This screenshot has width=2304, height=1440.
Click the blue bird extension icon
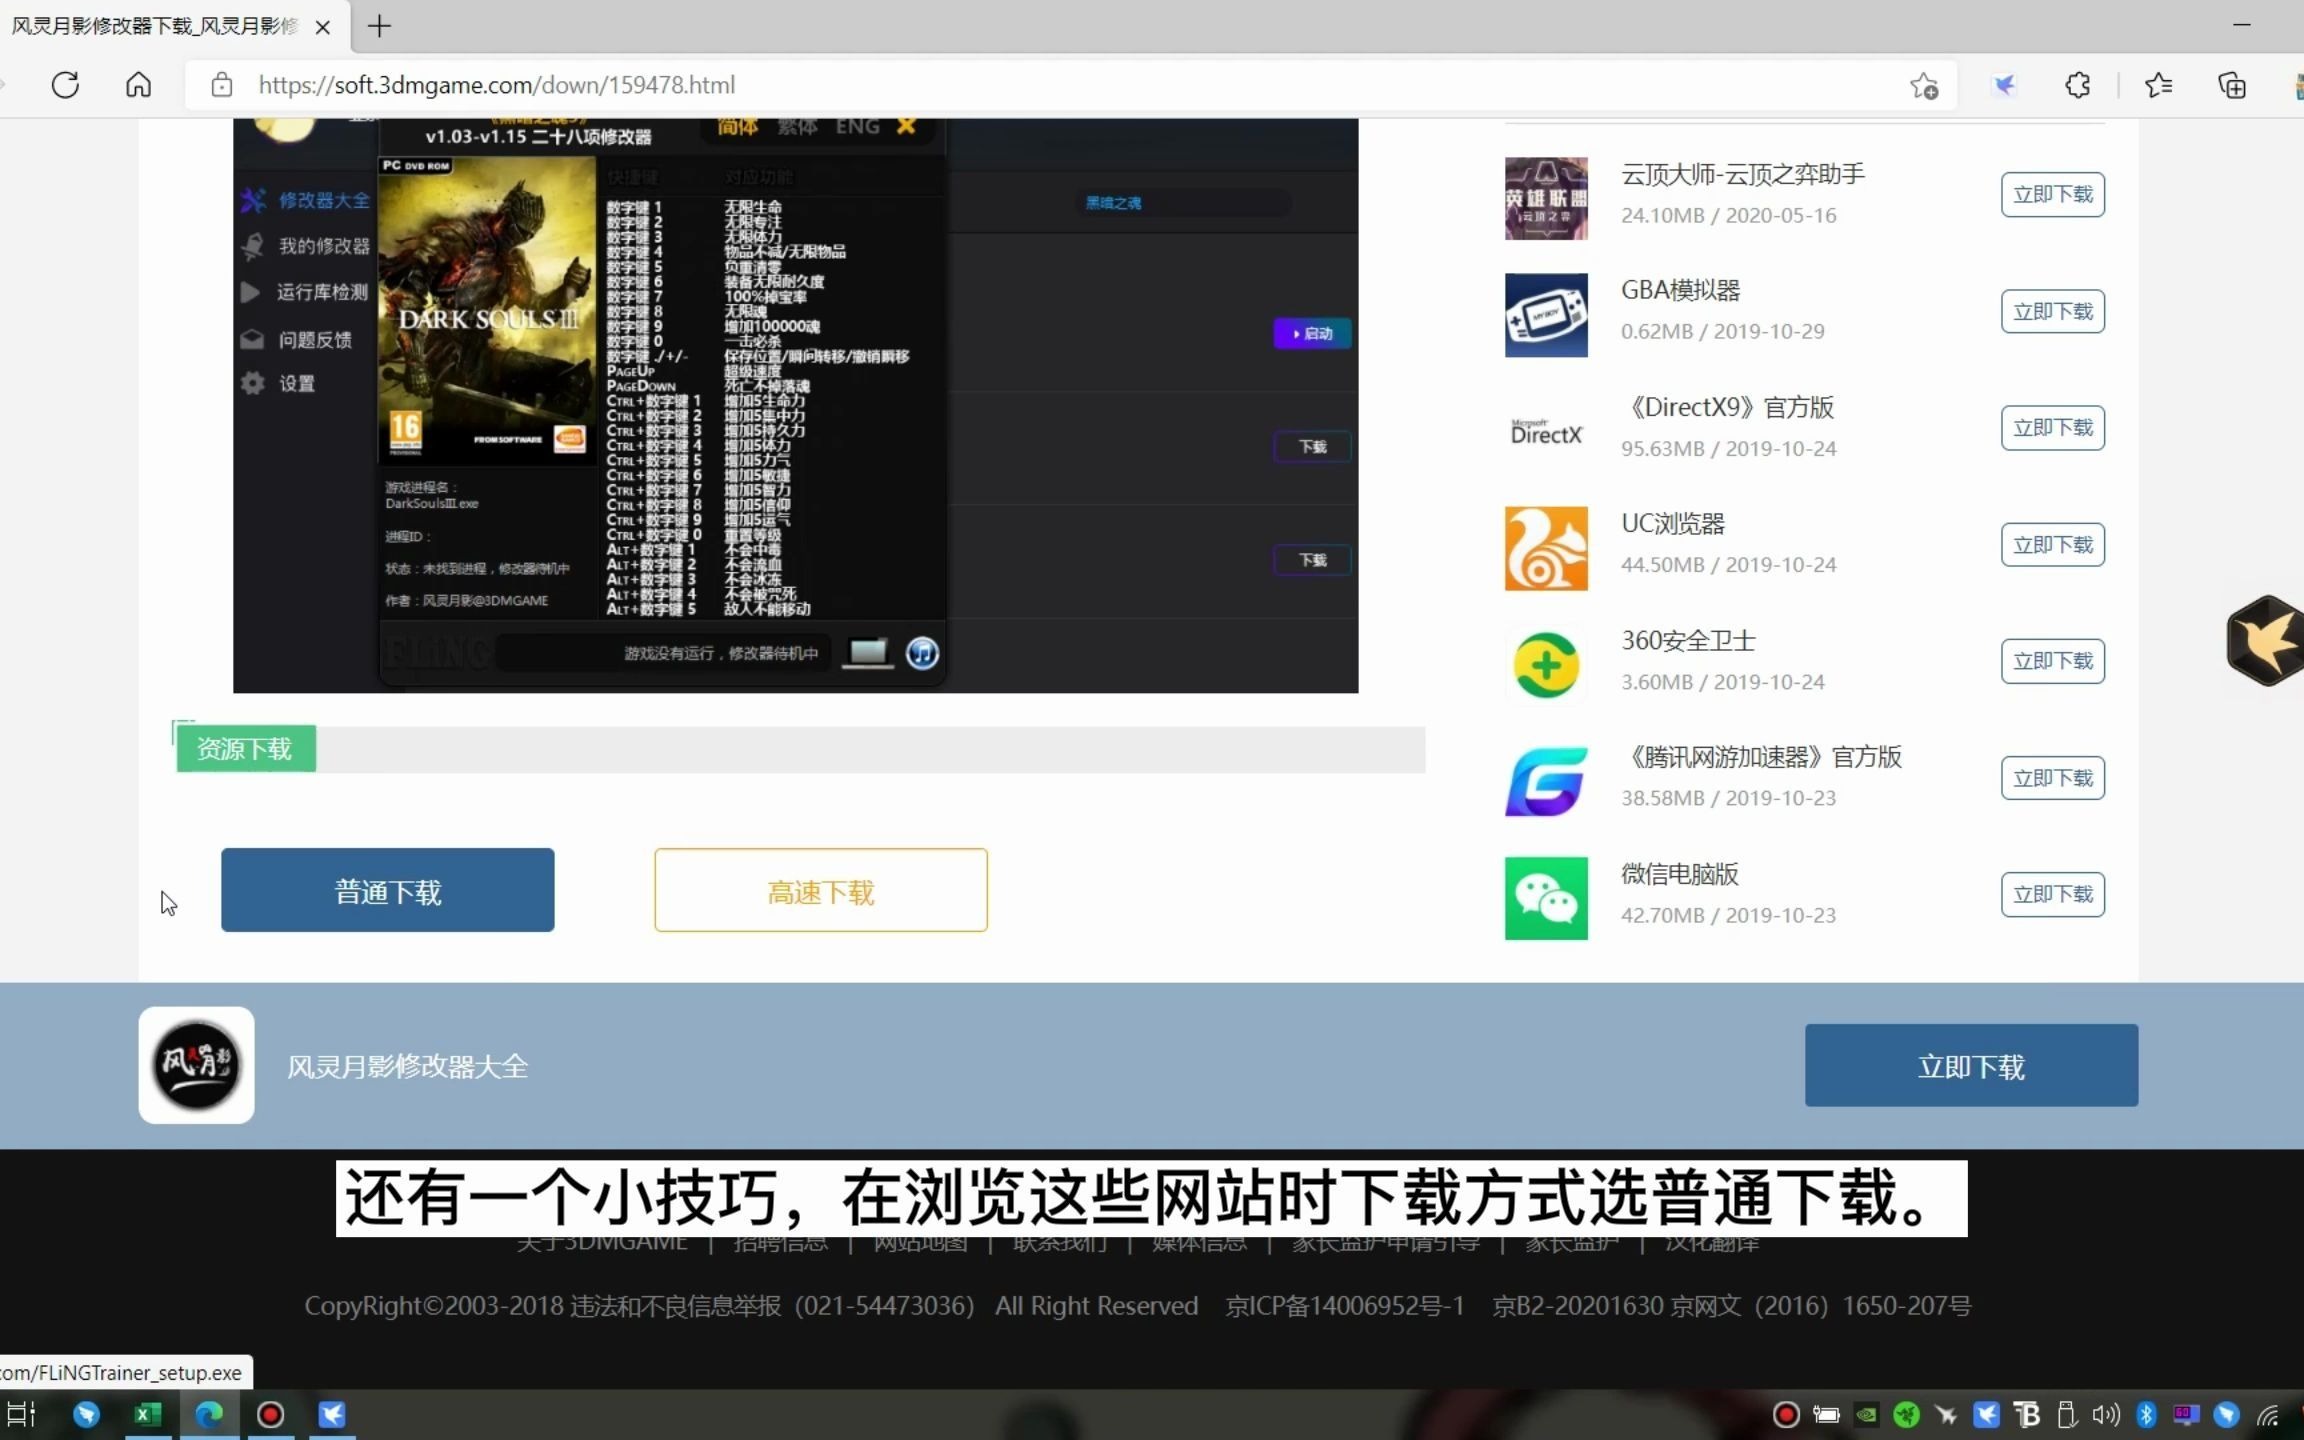click(2004, 86)
